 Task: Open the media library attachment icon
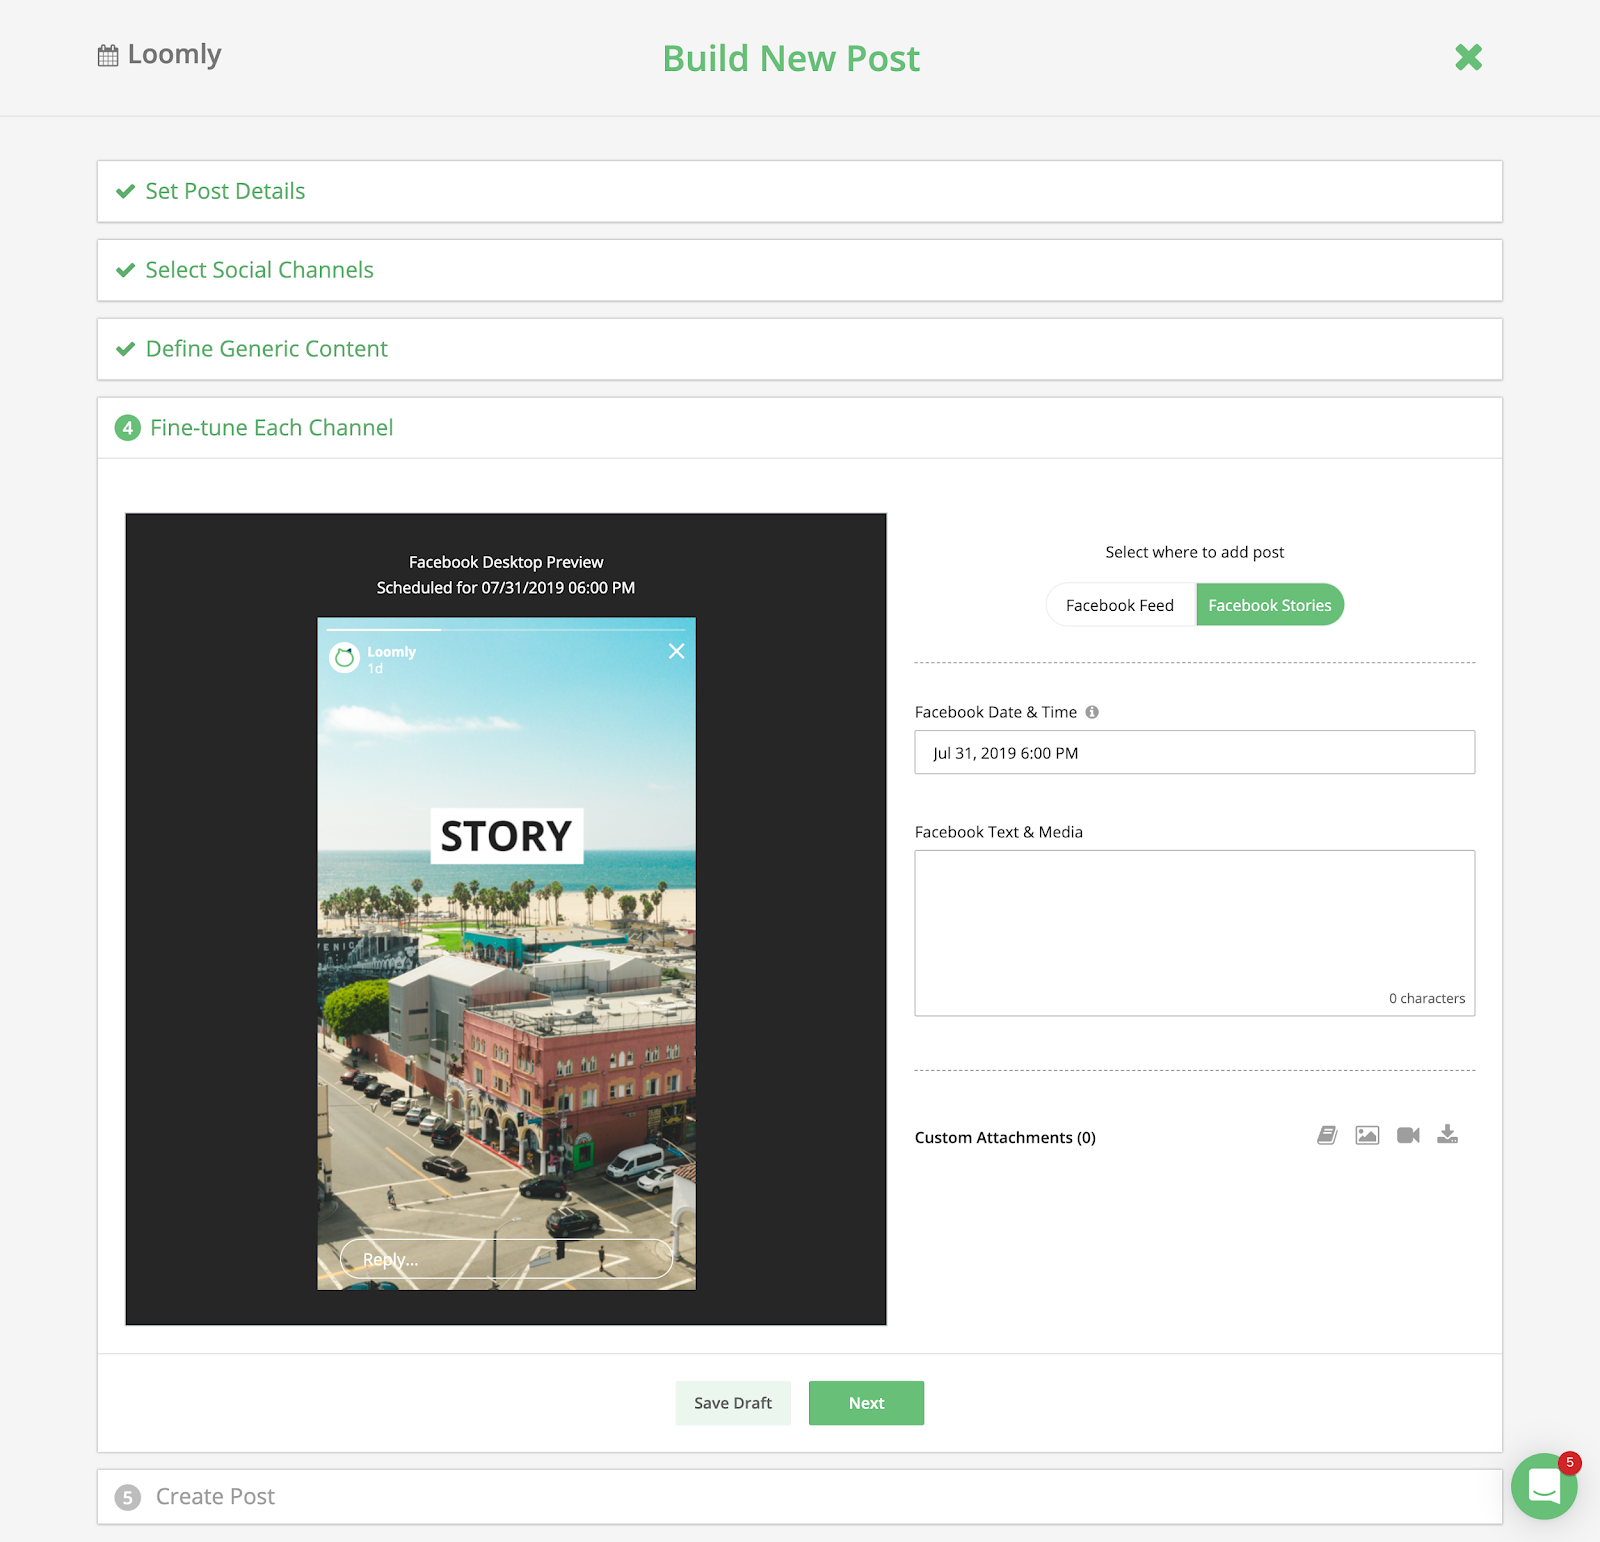[x=1326, y=1135]
